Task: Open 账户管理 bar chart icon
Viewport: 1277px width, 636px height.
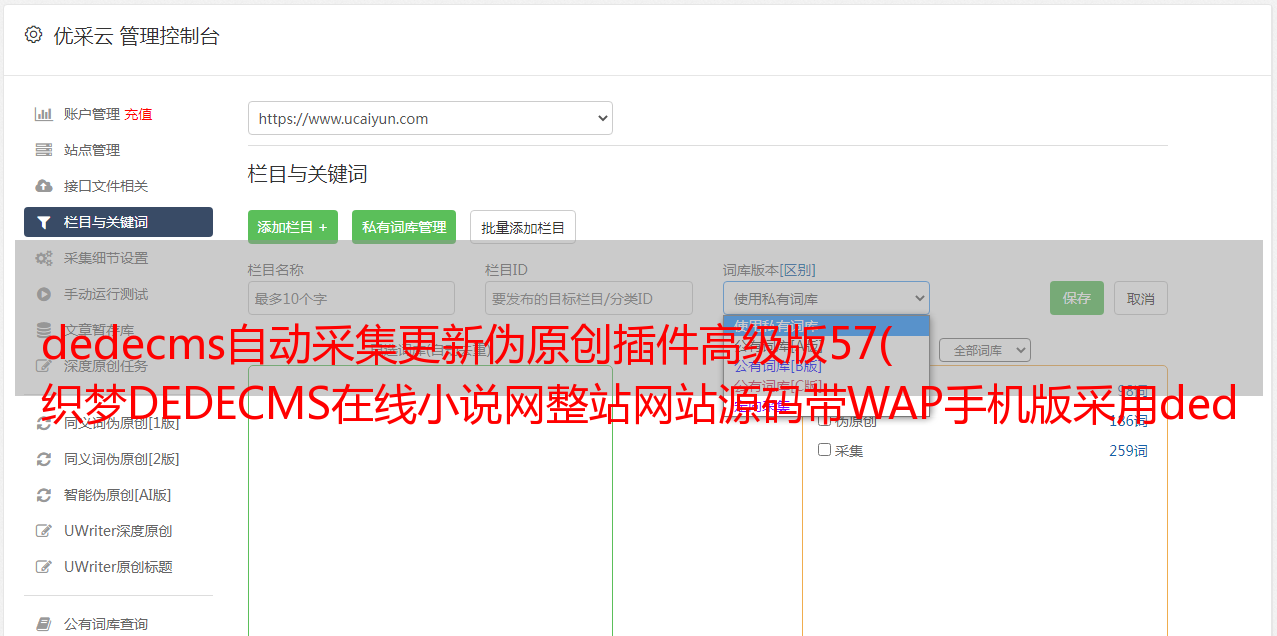Action: [x=43, y=114]
